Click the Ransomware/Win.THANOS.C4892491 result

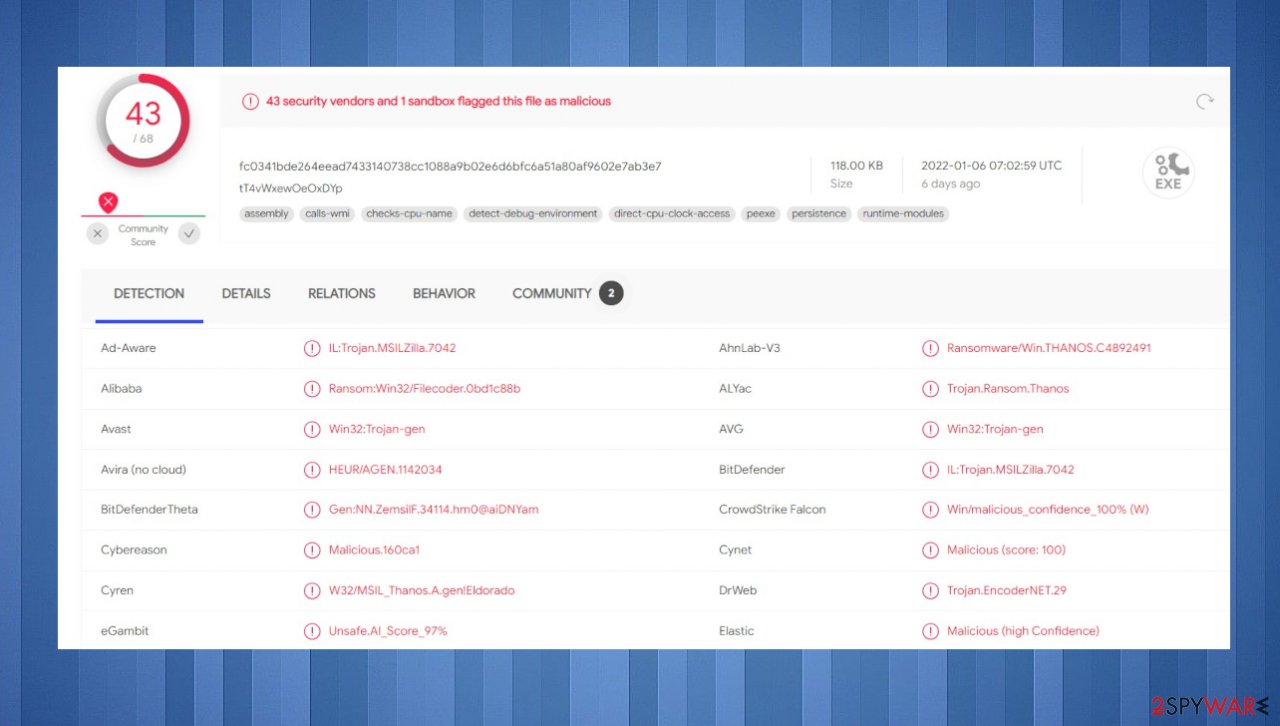1049,348
